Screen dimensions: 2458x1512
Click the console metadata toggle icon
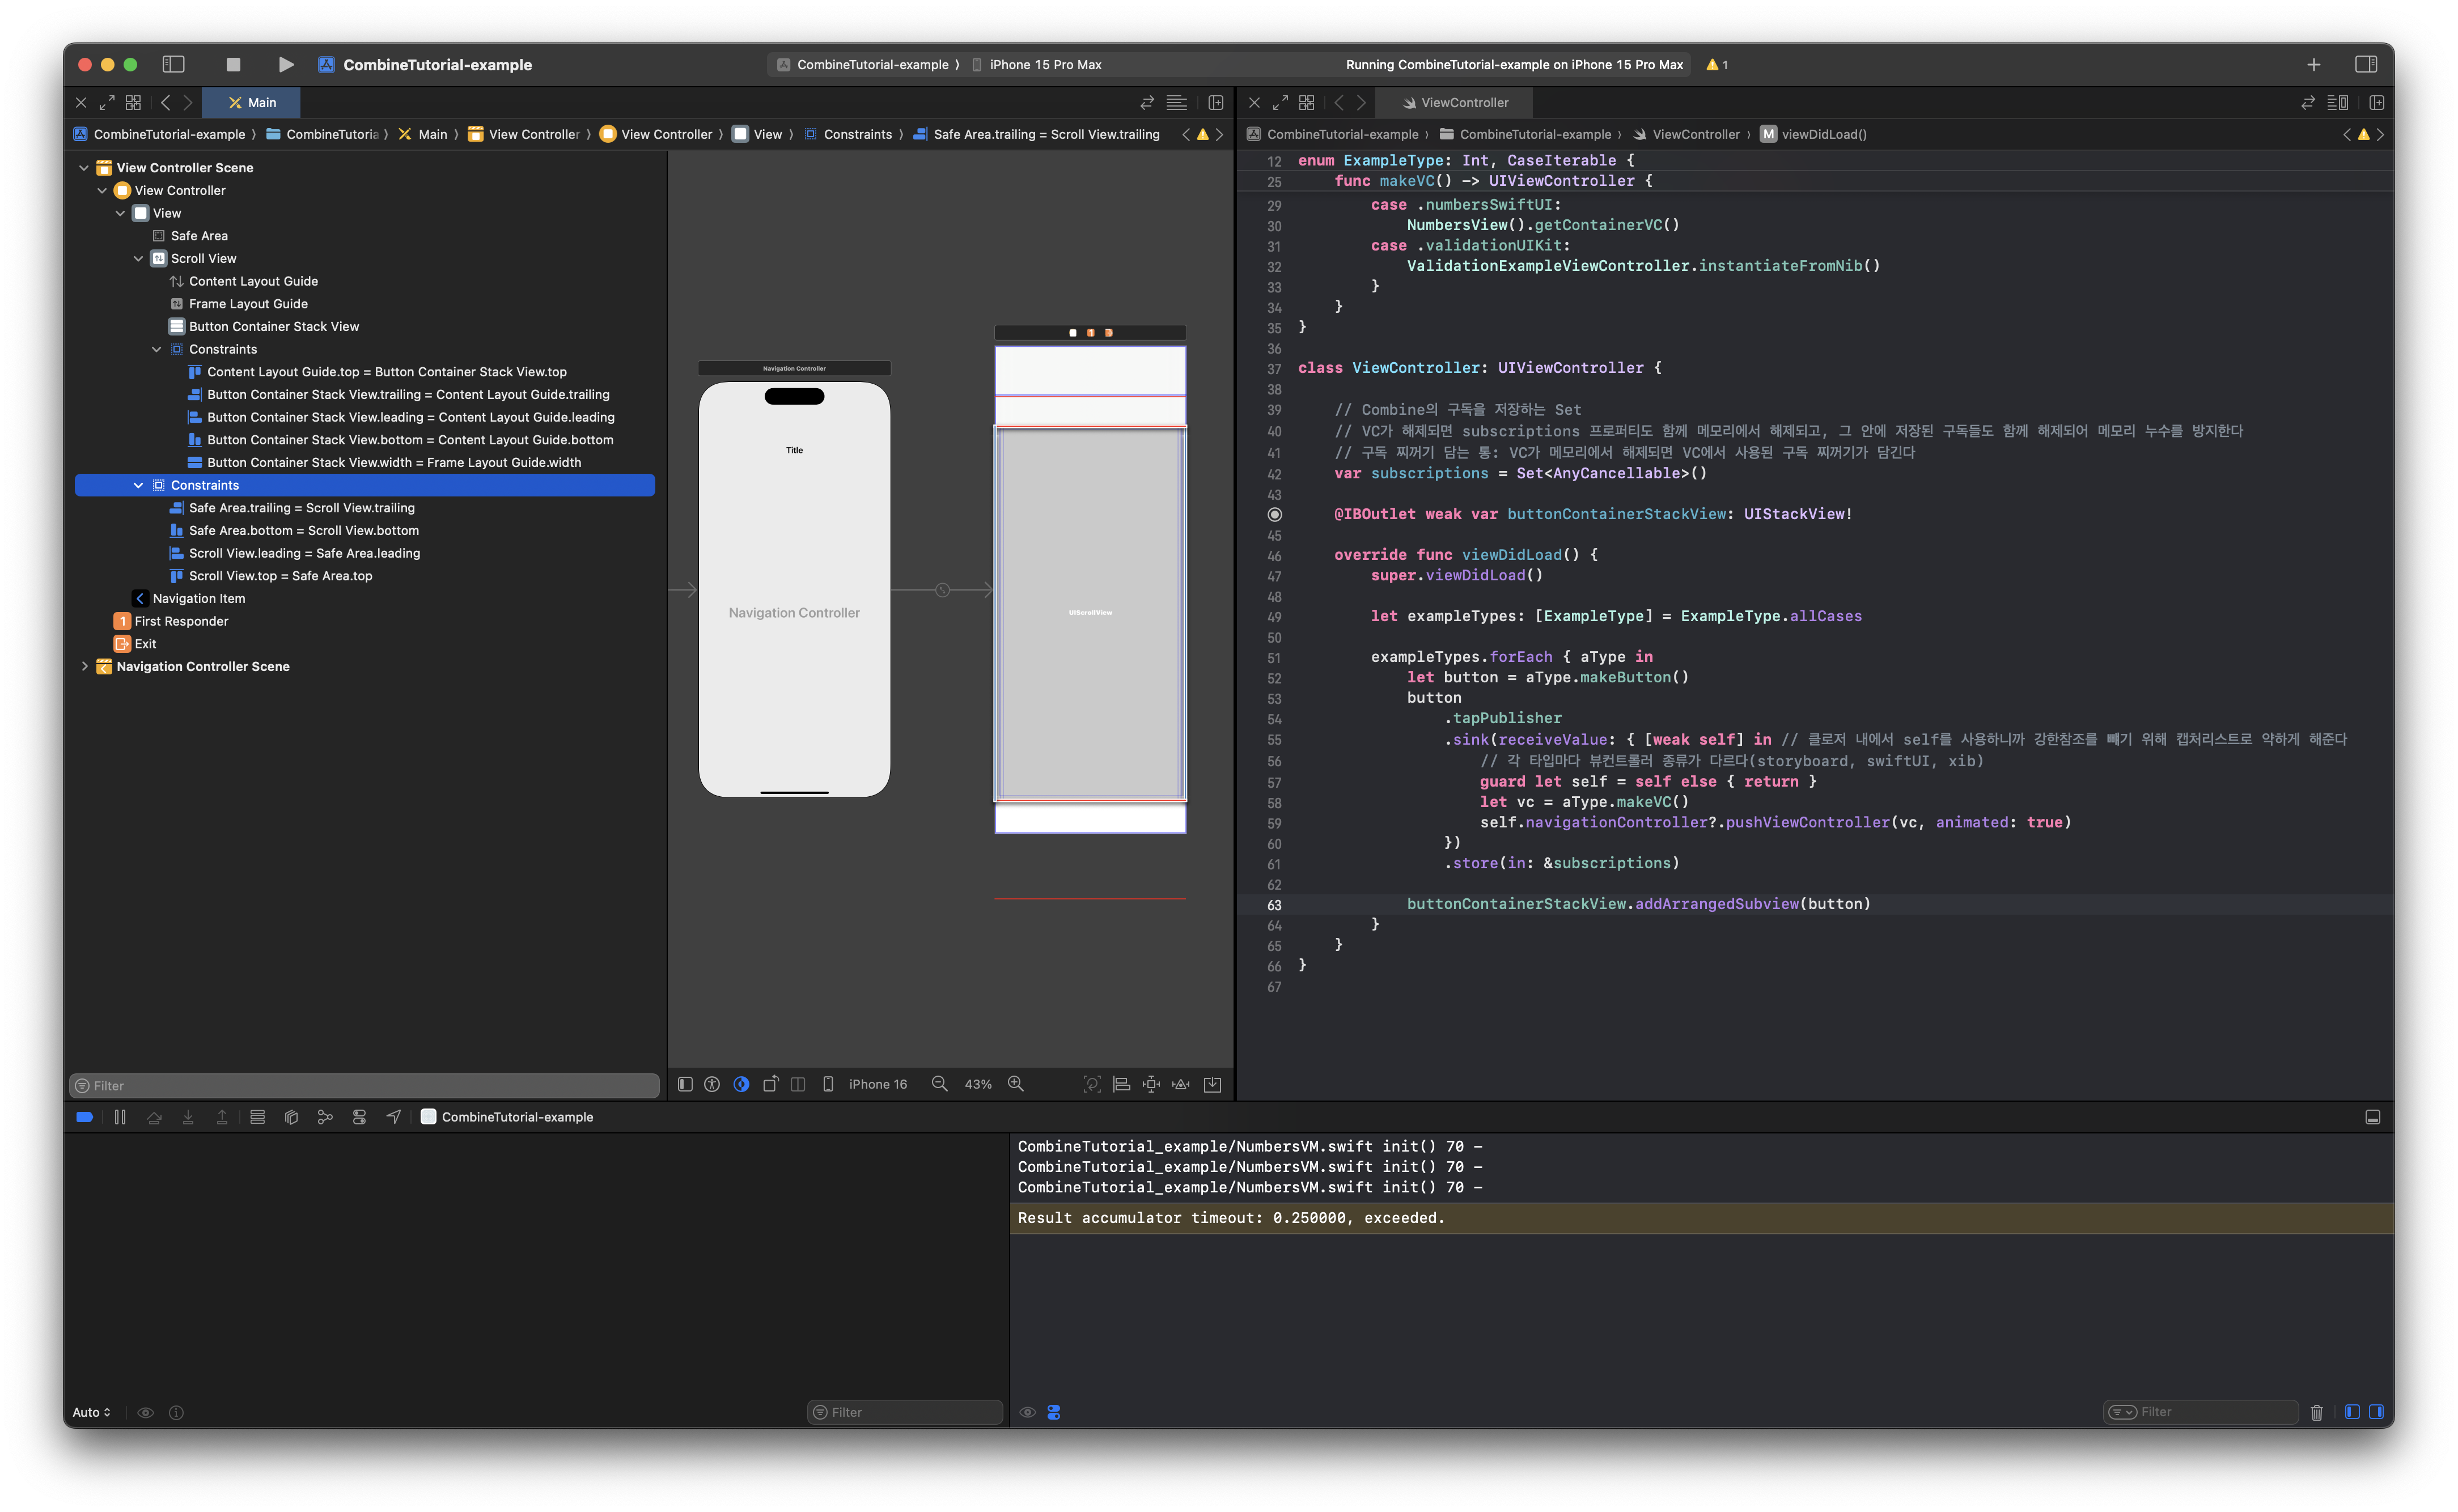click(1054, 1412)
